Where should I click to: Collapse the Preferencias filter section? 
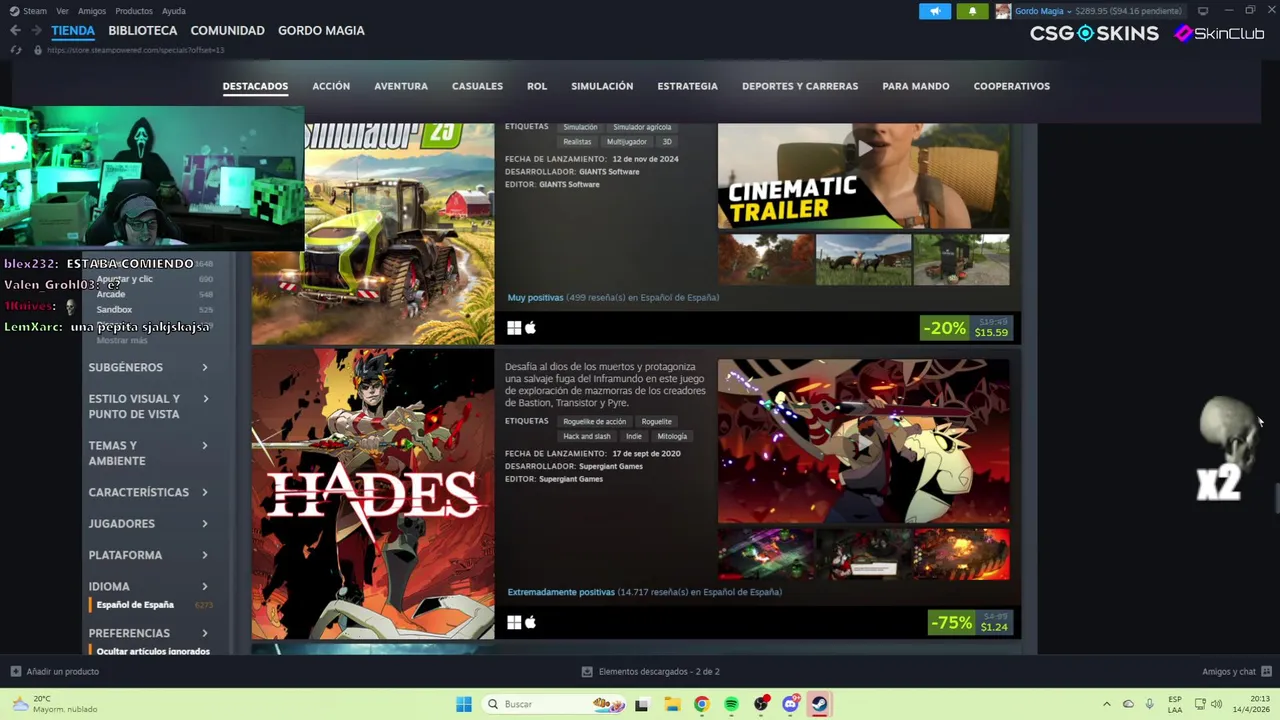pyautogui.click(x=148, y=633)
